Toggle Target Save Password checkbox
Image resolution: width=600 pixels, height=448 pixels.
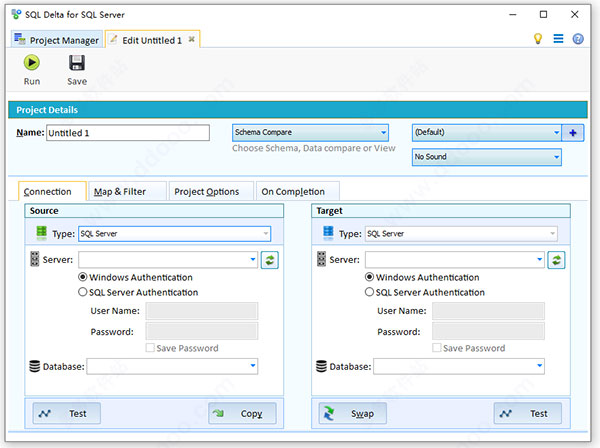(x=437, y=347)
